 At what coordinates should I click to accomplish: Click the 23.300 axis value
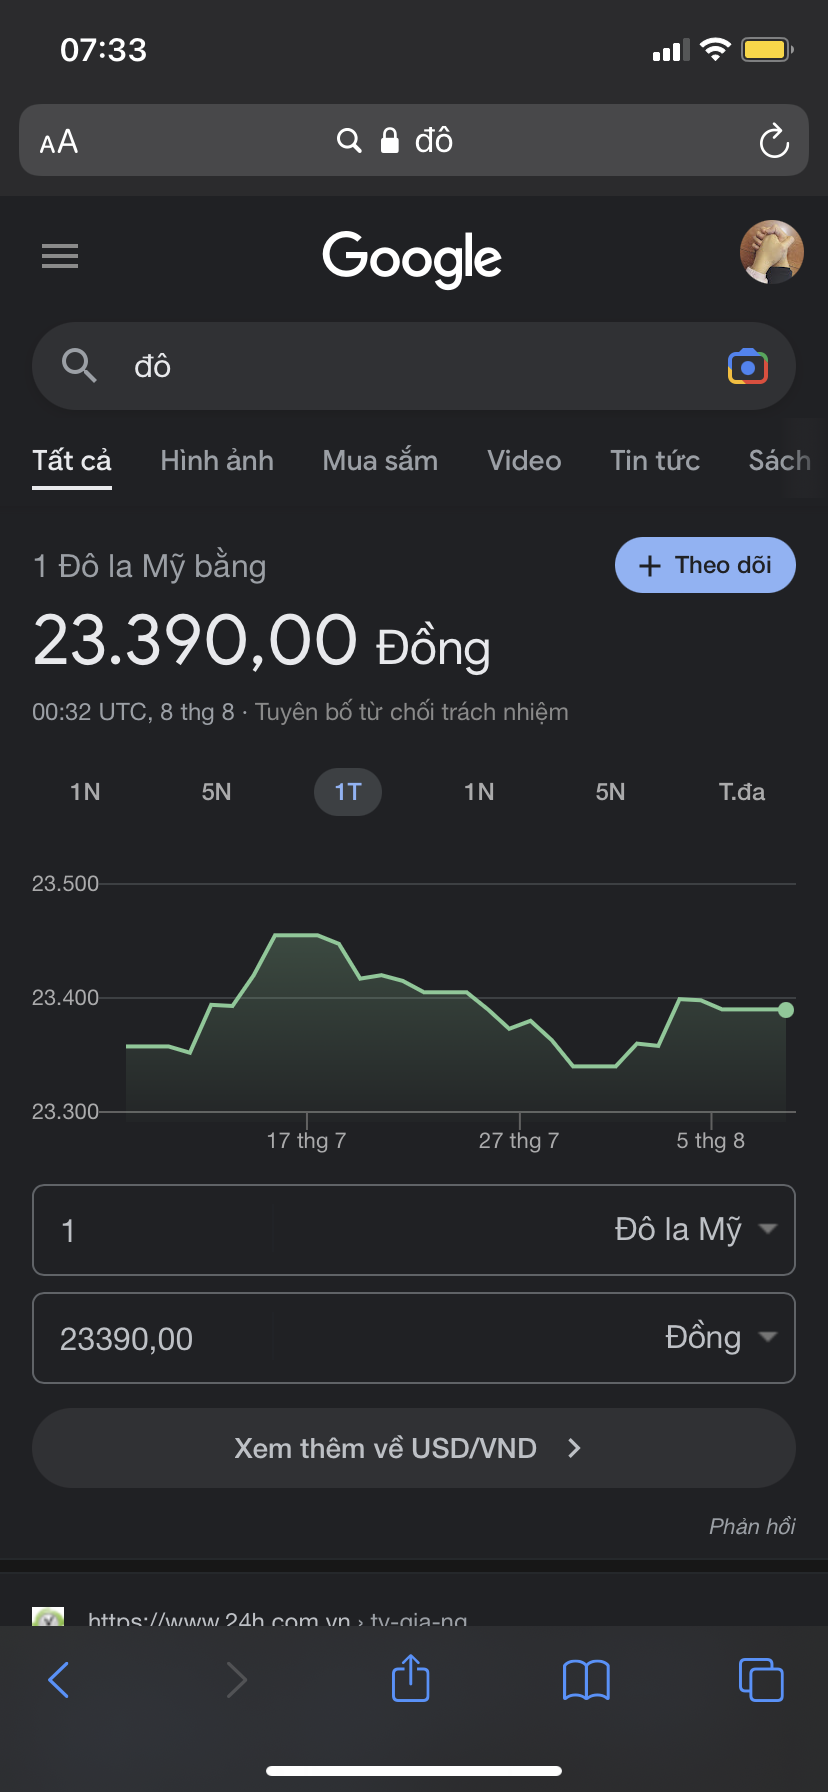[x=66, y=1112]
